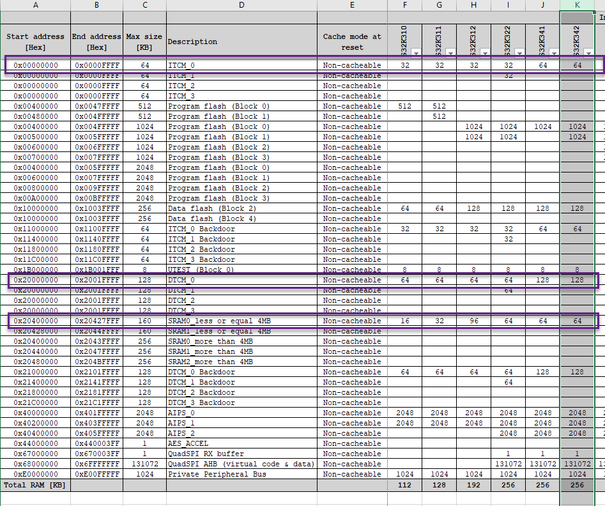605x506 pixels.
Task: Select value 96 in SRAM0_less row
Action: pos(474,321)
